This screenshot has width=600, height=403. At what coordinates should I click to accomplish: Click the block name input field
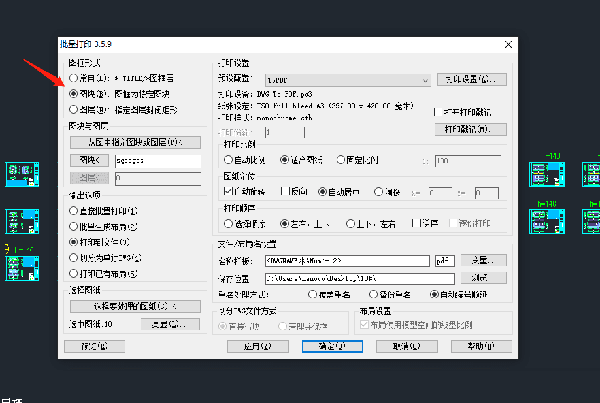coord(158,161)
